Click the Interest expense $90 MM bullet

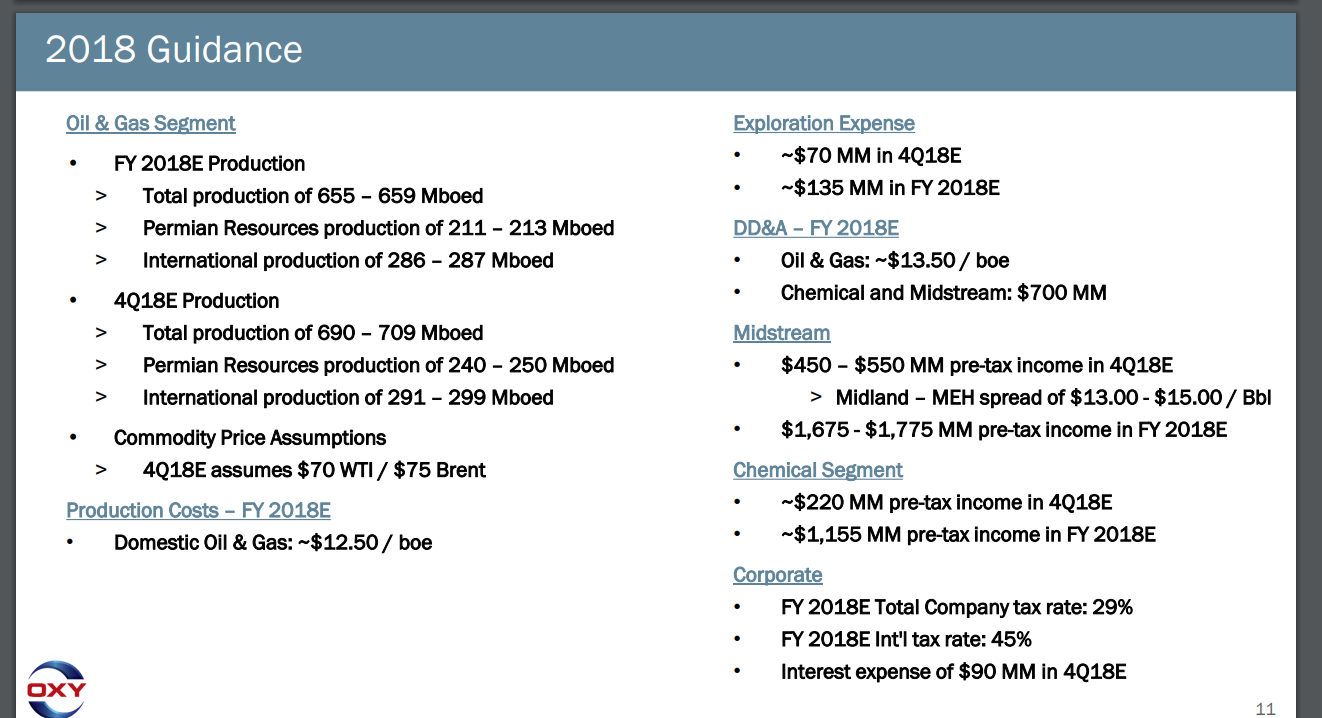tap(953, 671)
